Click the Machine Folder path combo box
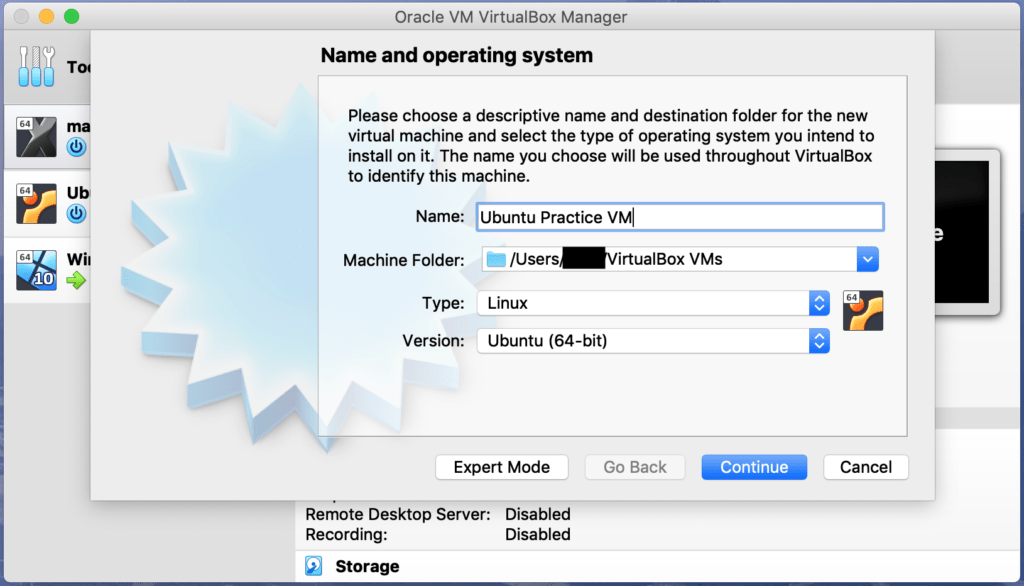Screen dimensions: 1024x586 [x=680, y=259]
